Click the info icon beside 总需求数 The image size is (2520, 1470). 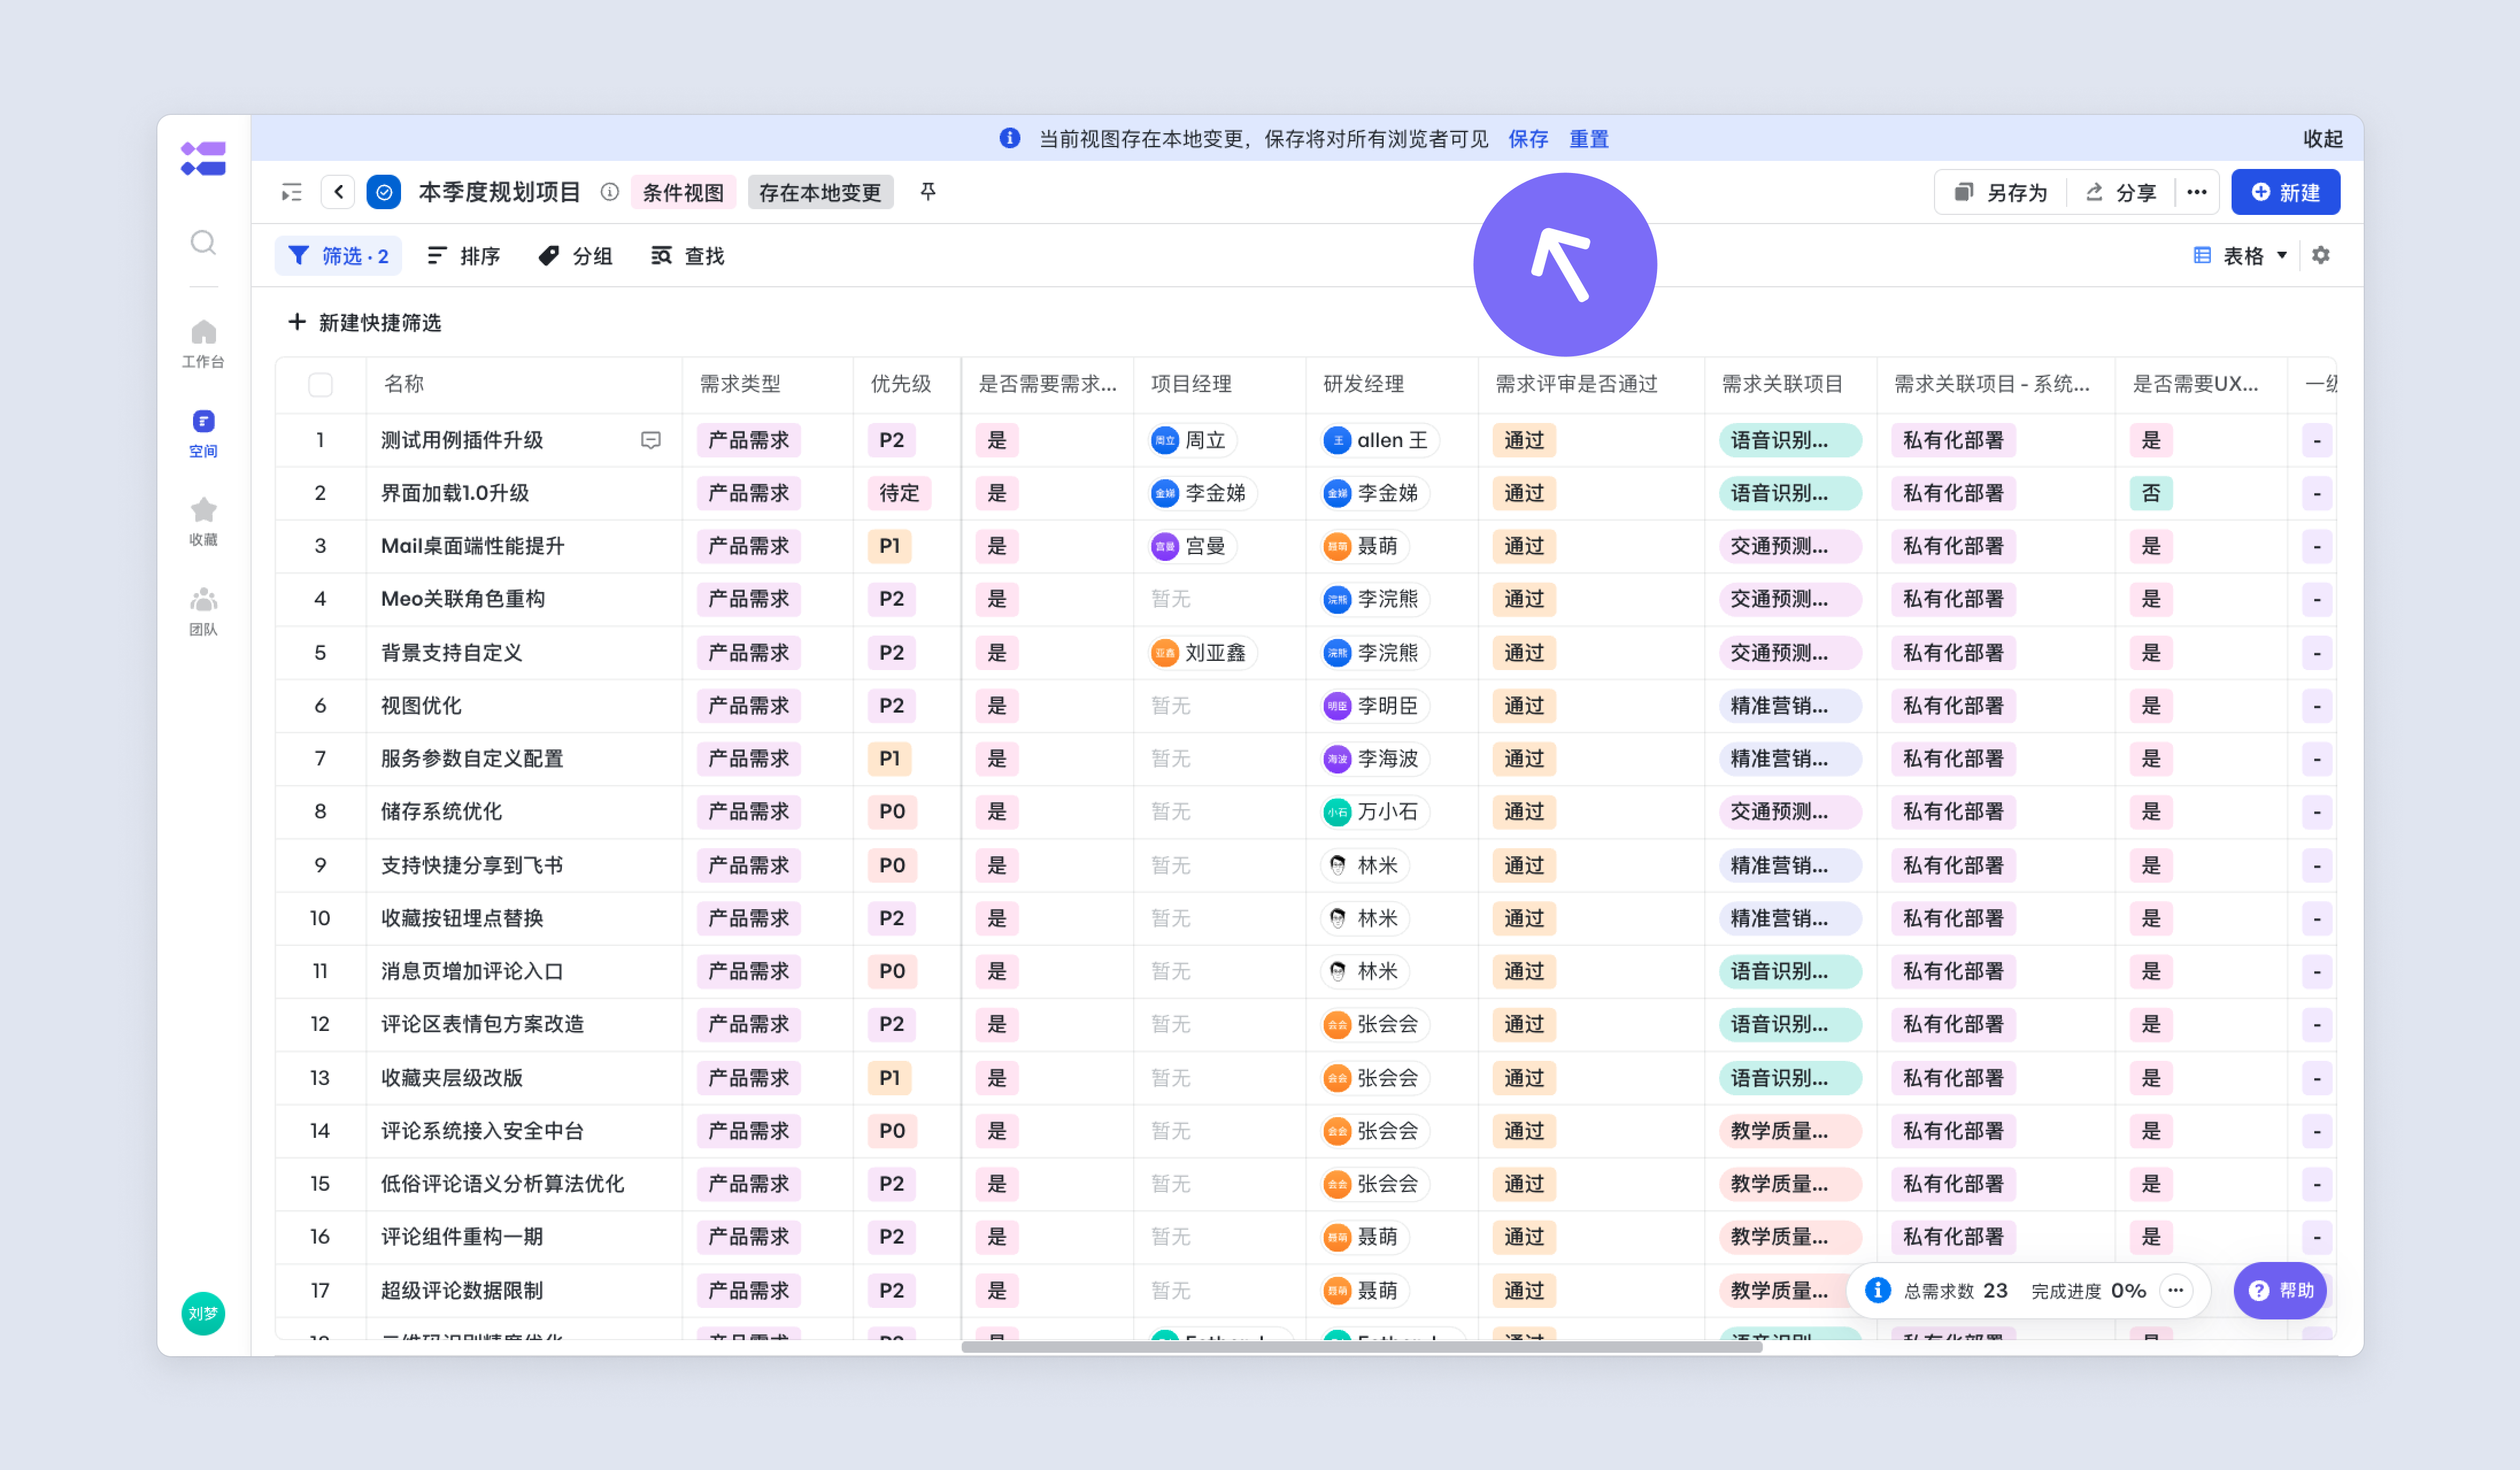coord(1878,1290)
